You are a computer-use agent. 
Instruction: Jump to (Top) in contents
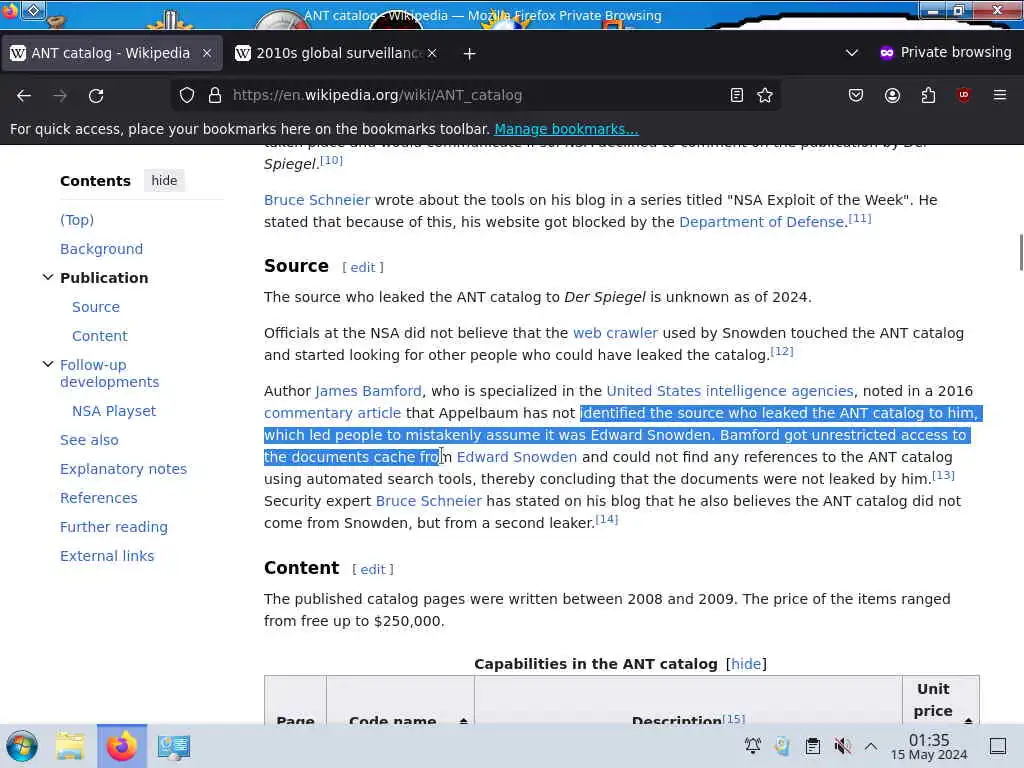click(x=77, y=220)
